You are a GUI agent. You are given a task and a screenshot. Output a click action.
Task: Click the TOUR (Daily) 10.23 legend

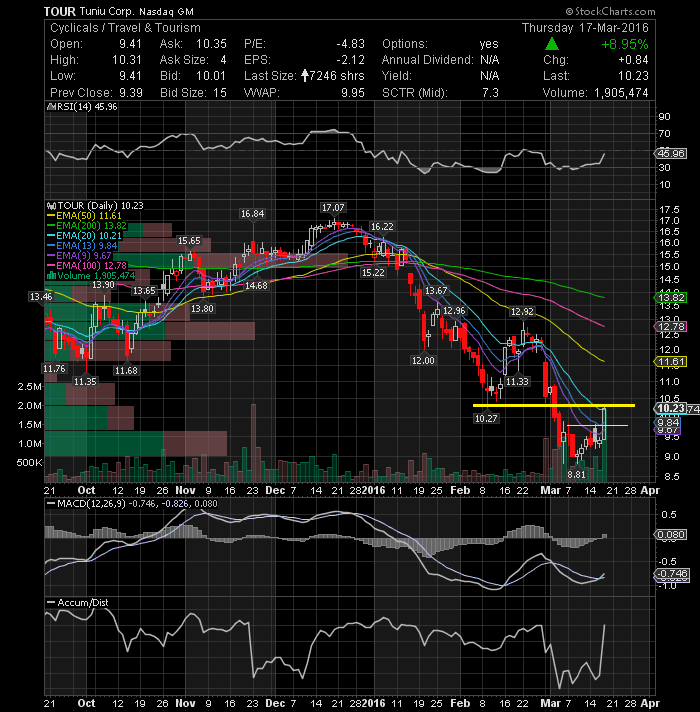click(x=95, y=206)
